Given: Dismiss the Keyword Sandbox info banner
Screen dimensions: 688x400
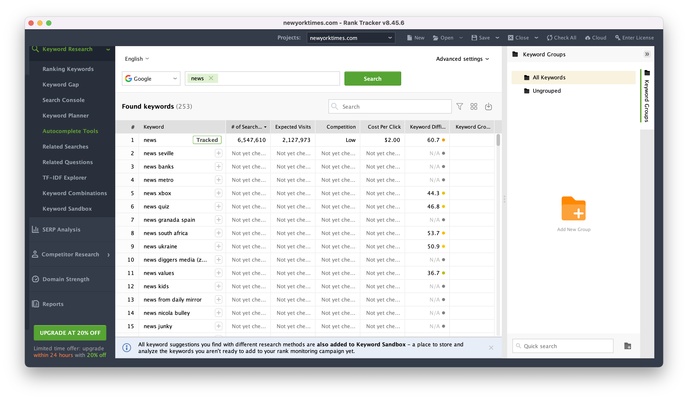Looking at the screenshot, I should pos(491,348).
